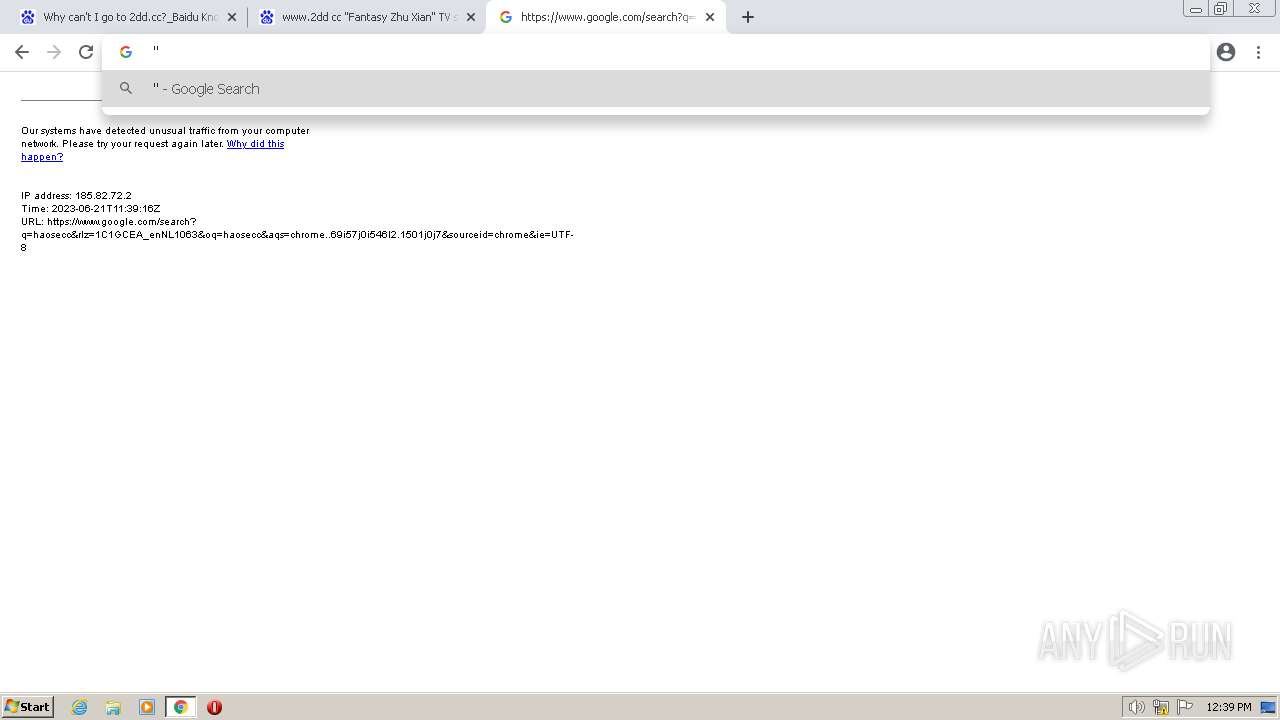Close the 'www.2dd cc Fantasy Zhu Xian' tab
The height and width of the screenshot is (720, 1280).
(x=471, y=17)
